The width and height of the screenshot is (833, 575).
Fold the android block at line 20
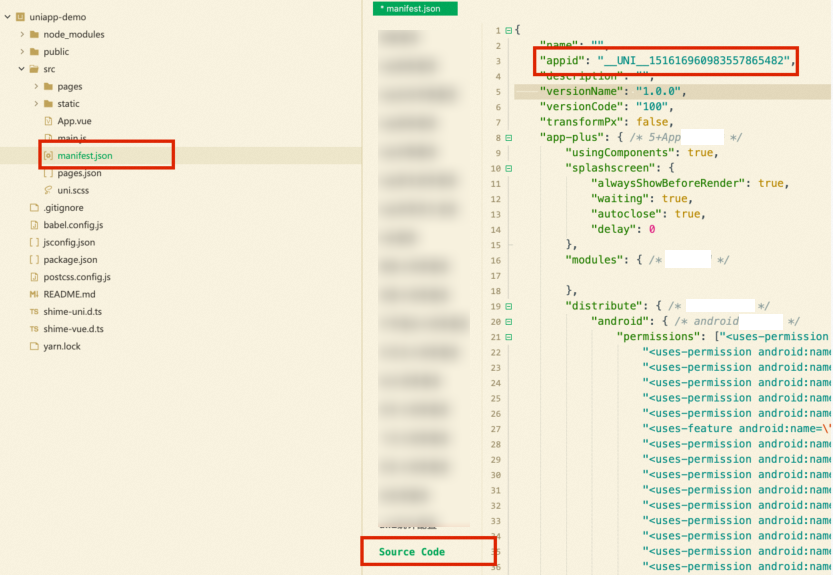click(508, 322)
